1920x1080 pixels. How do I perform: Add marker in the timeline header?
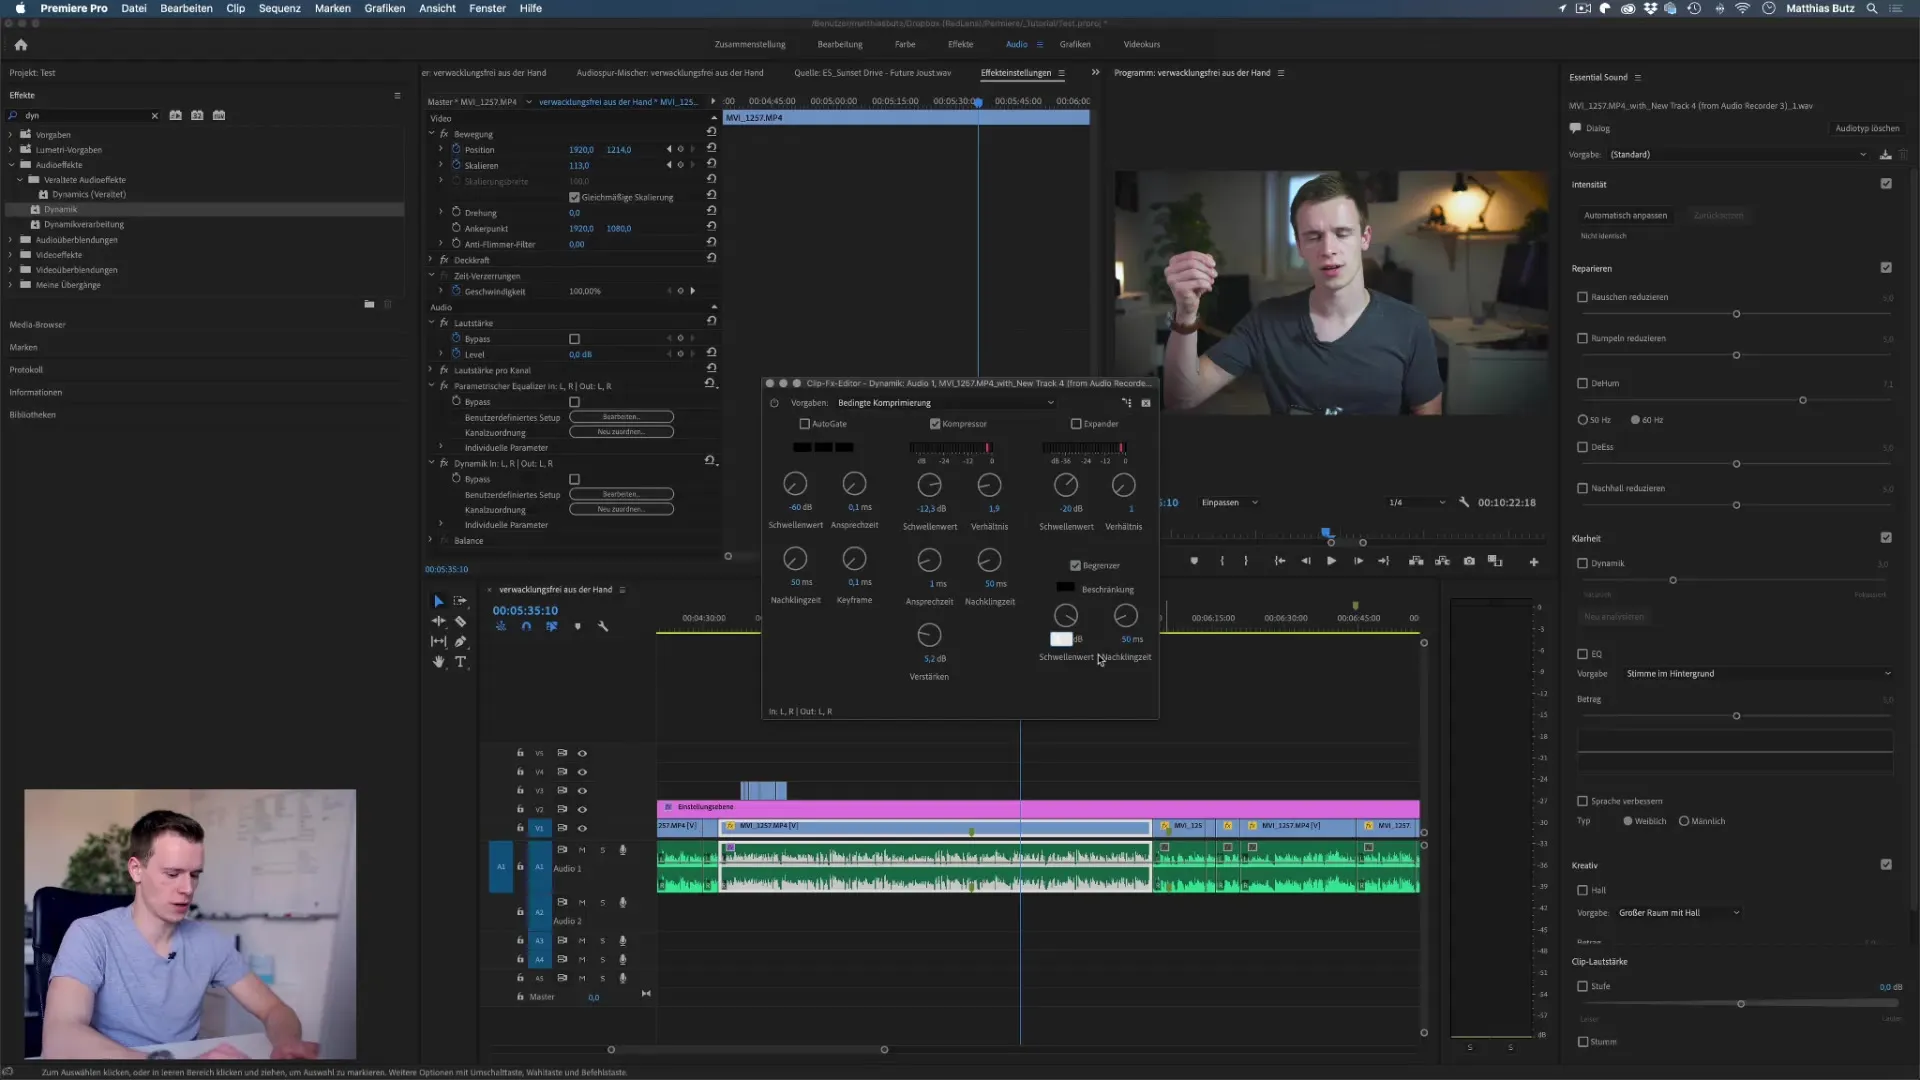[577, 627]
